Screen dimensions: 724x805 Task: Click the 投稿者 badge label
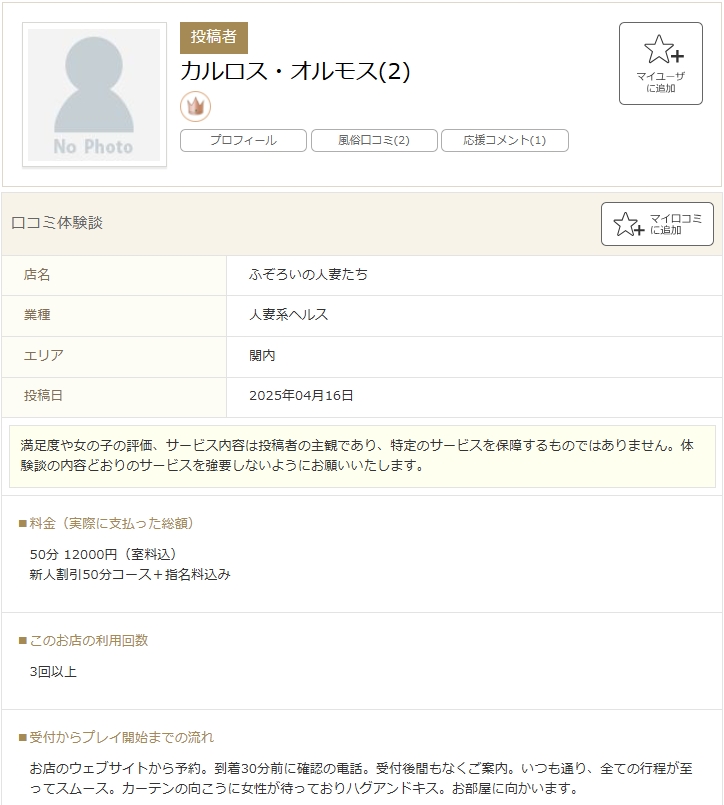tap(213, 38)
